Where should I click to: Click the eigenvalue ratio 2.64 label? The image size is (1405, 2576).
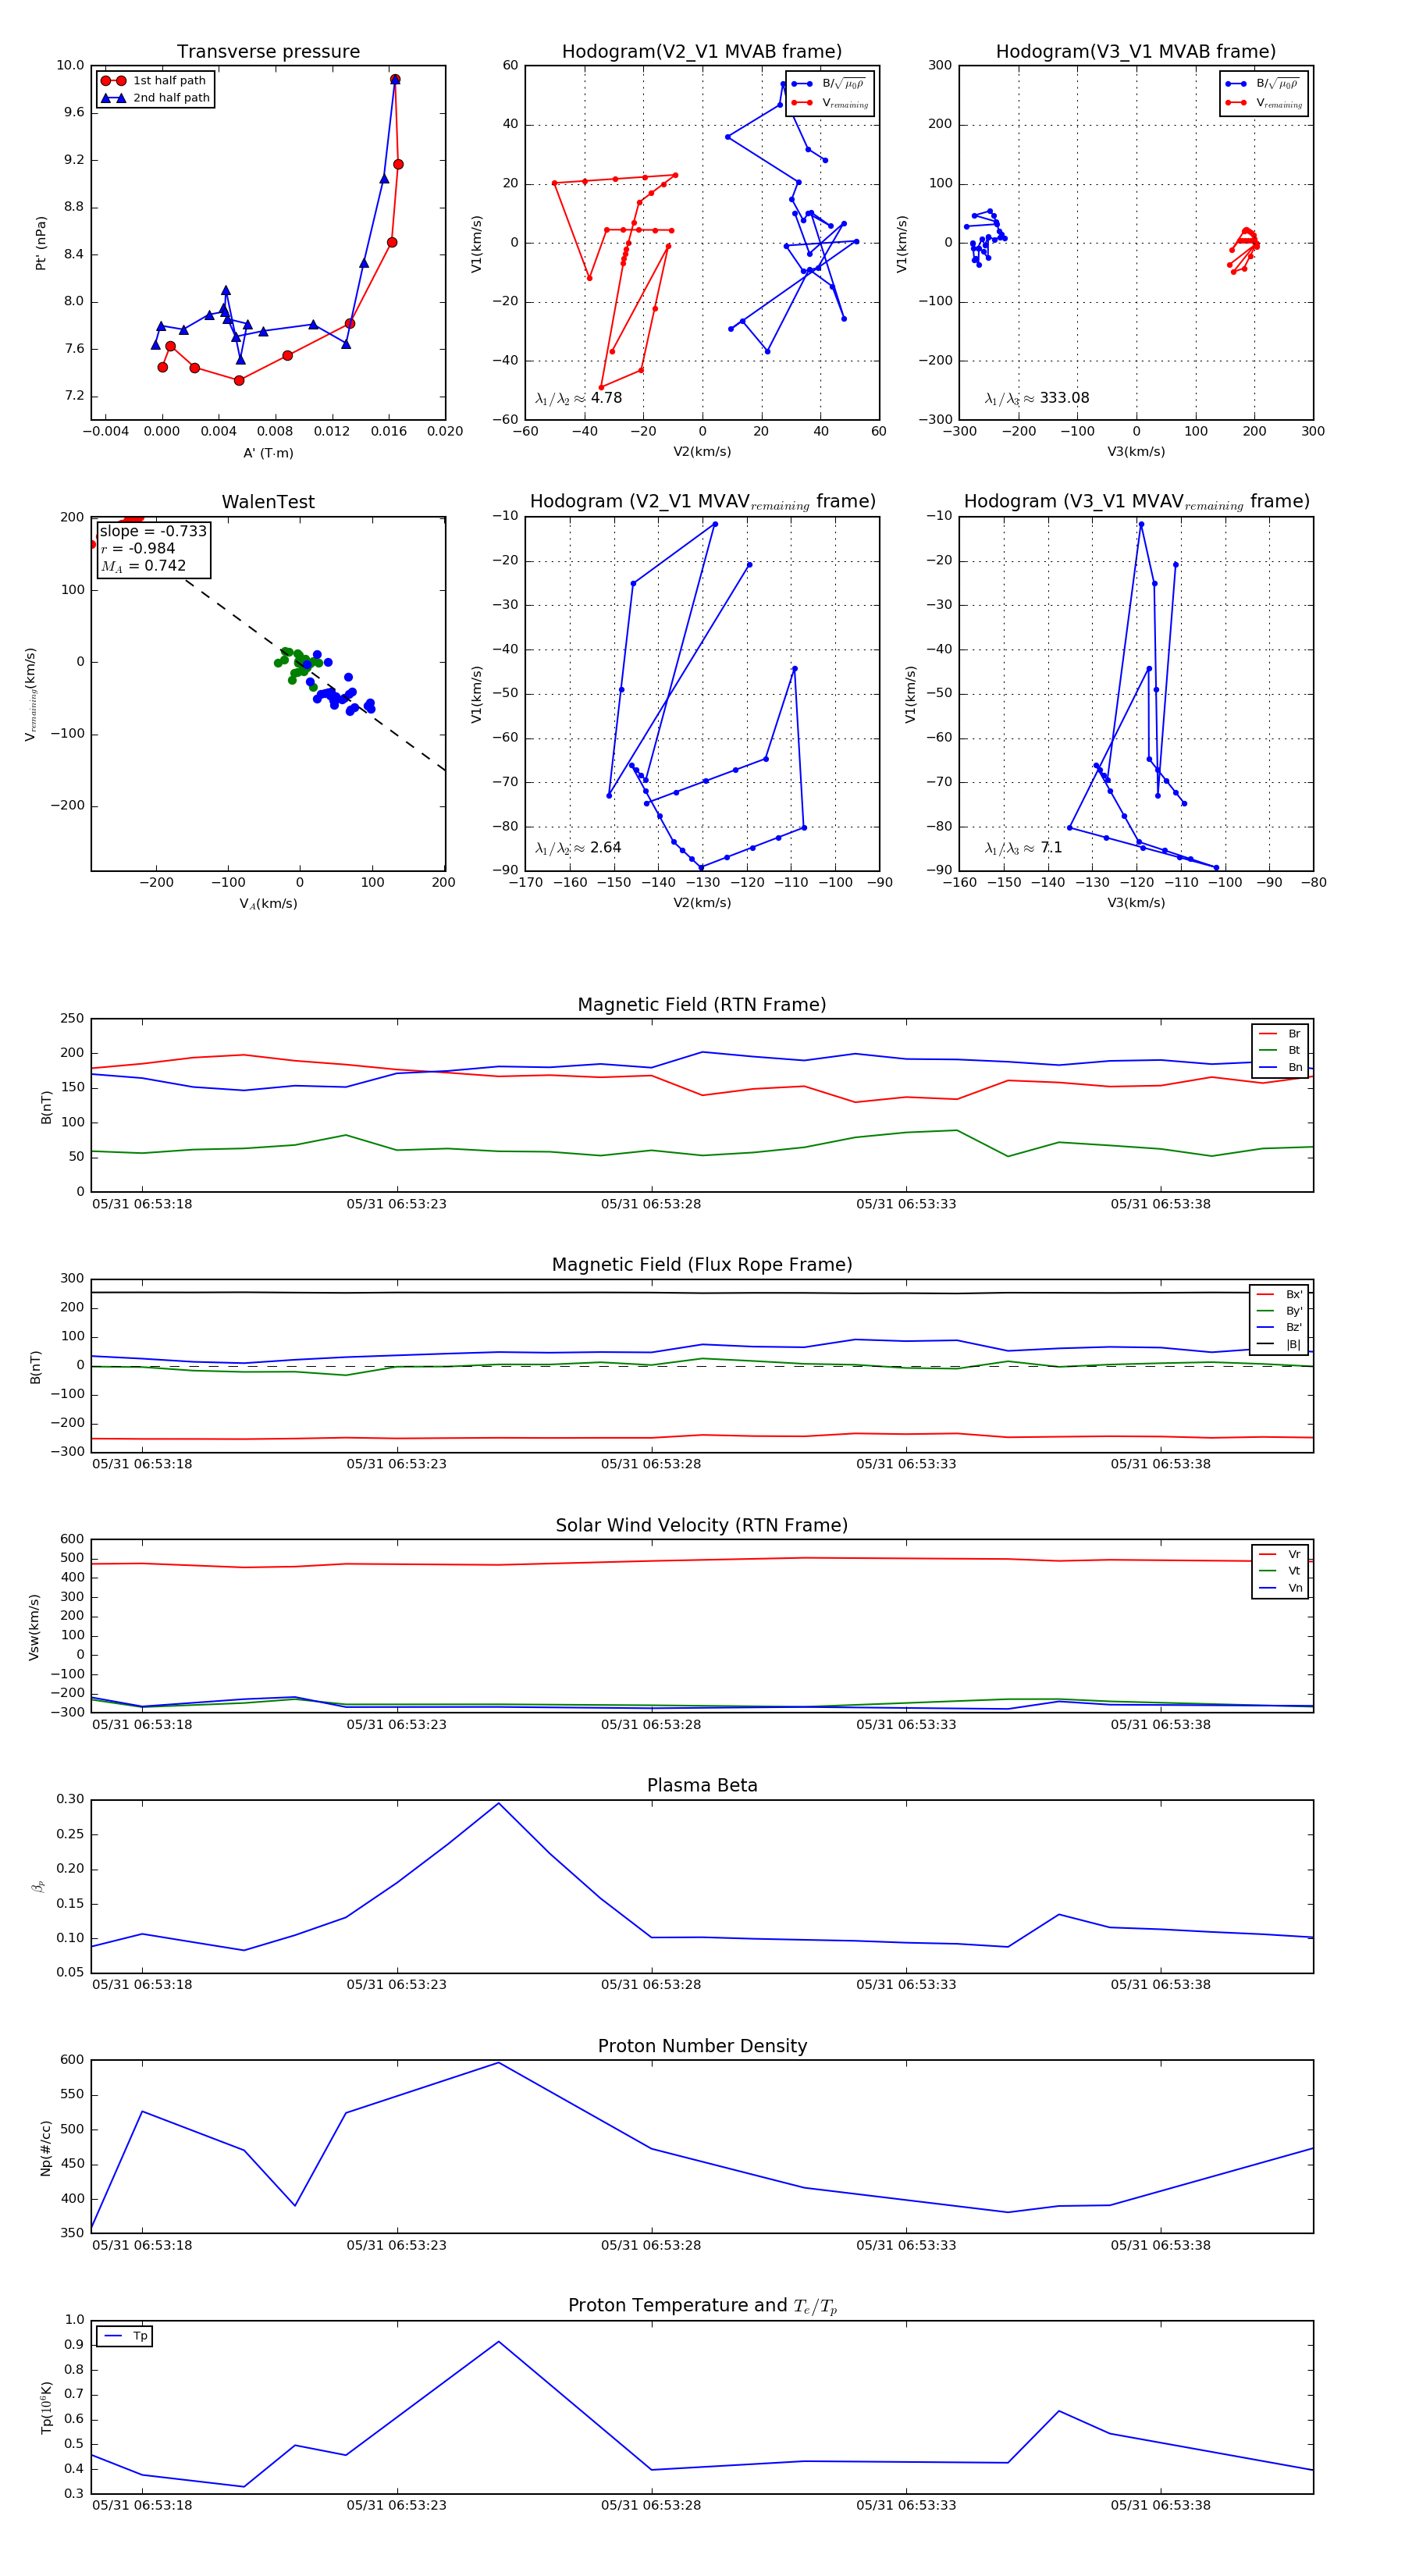[x=578, y=848]
